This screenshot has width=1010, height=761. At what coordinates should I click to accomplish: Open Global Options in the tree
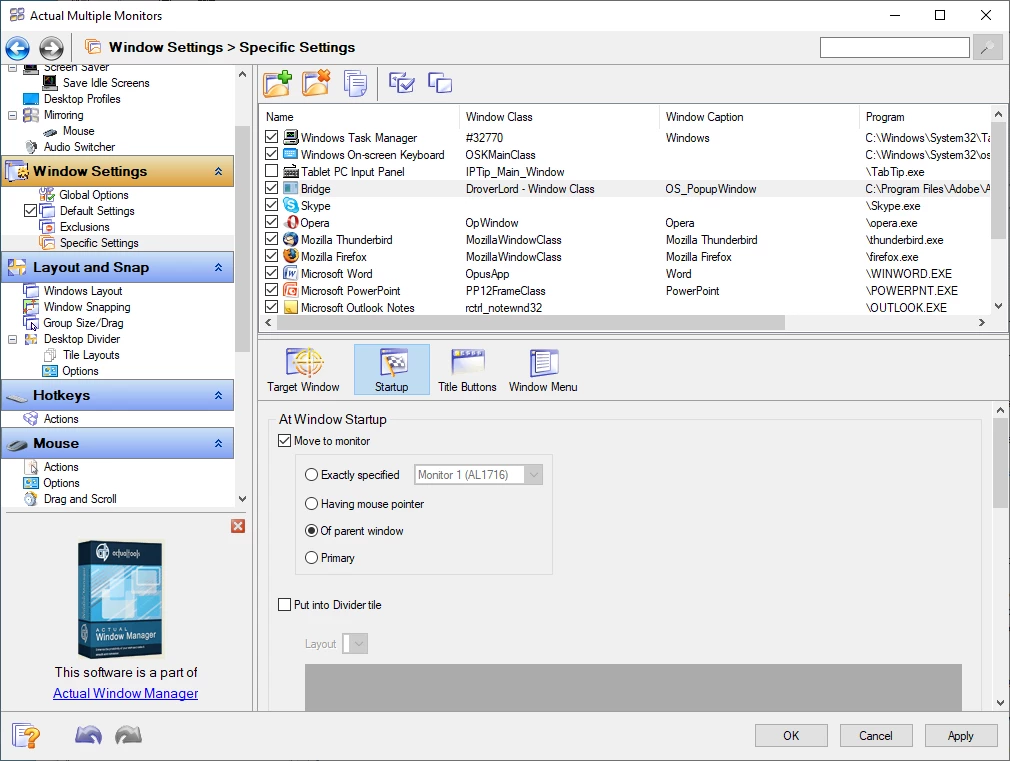click(94, 195)
